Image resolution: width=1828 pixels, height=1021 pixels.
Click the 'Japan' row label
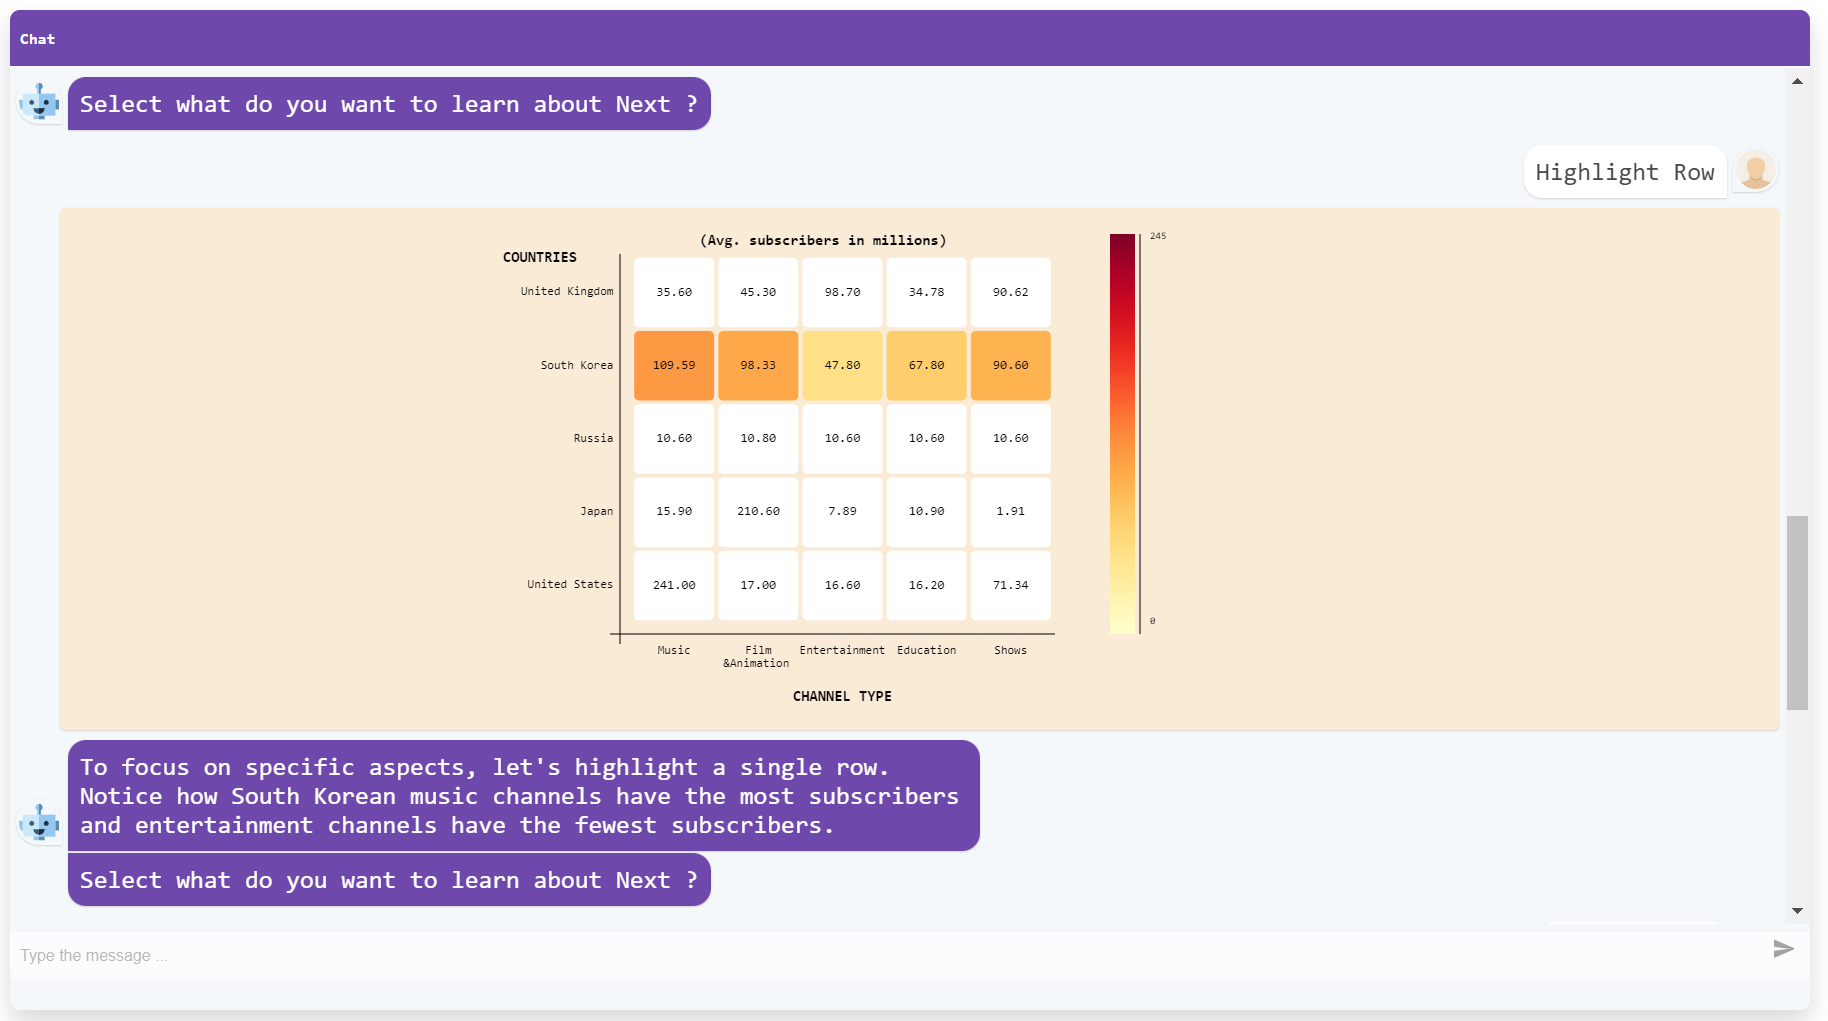pyautogui.click(x=597, y=511)
